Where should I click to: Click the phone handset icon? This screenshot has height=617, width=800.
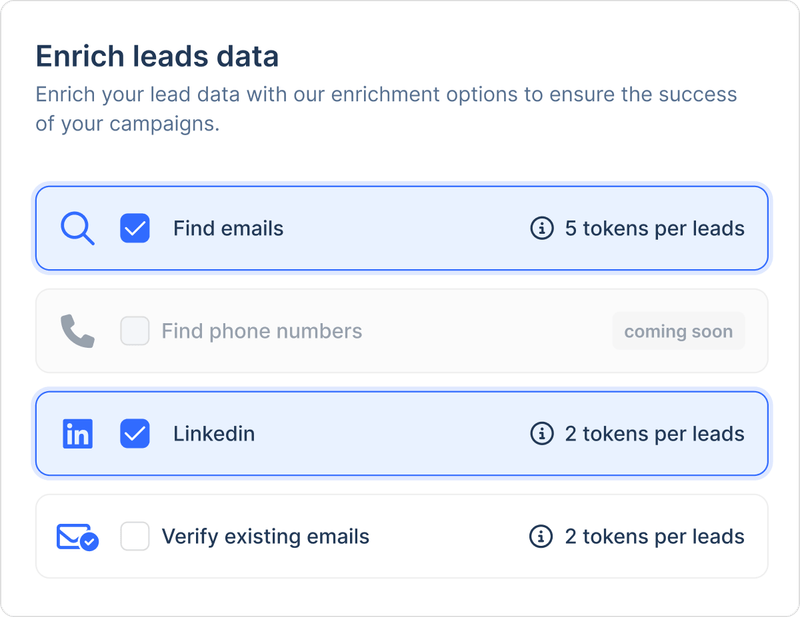(77, 331)
